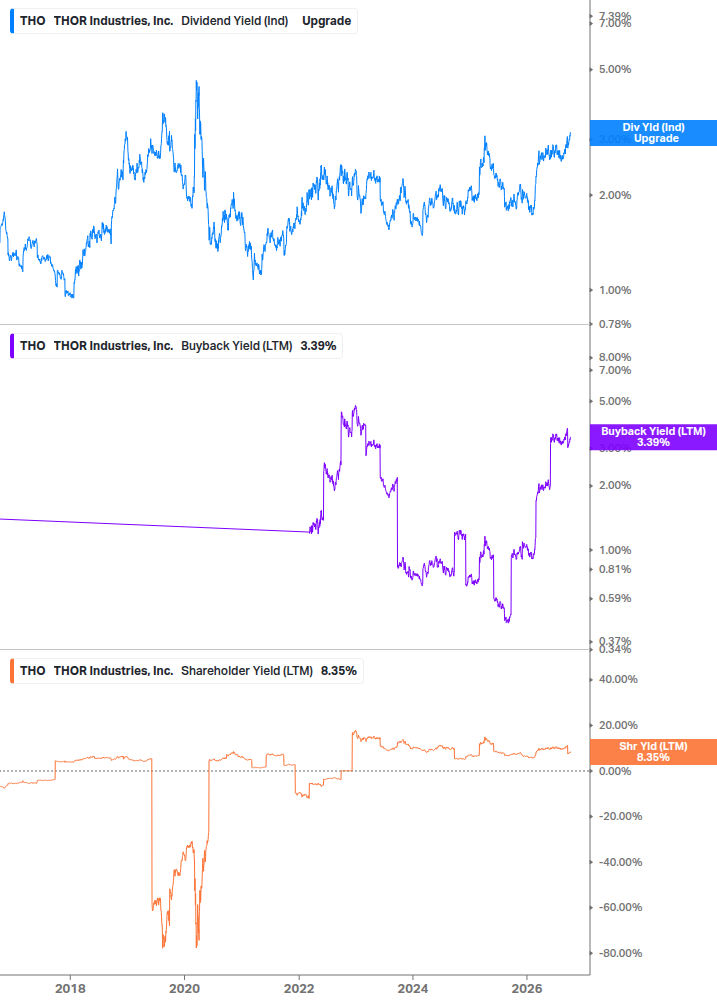The image size is (717, 1005).
Task: Click the 2022 label on the time axis
Action: [x=299, y=989]
